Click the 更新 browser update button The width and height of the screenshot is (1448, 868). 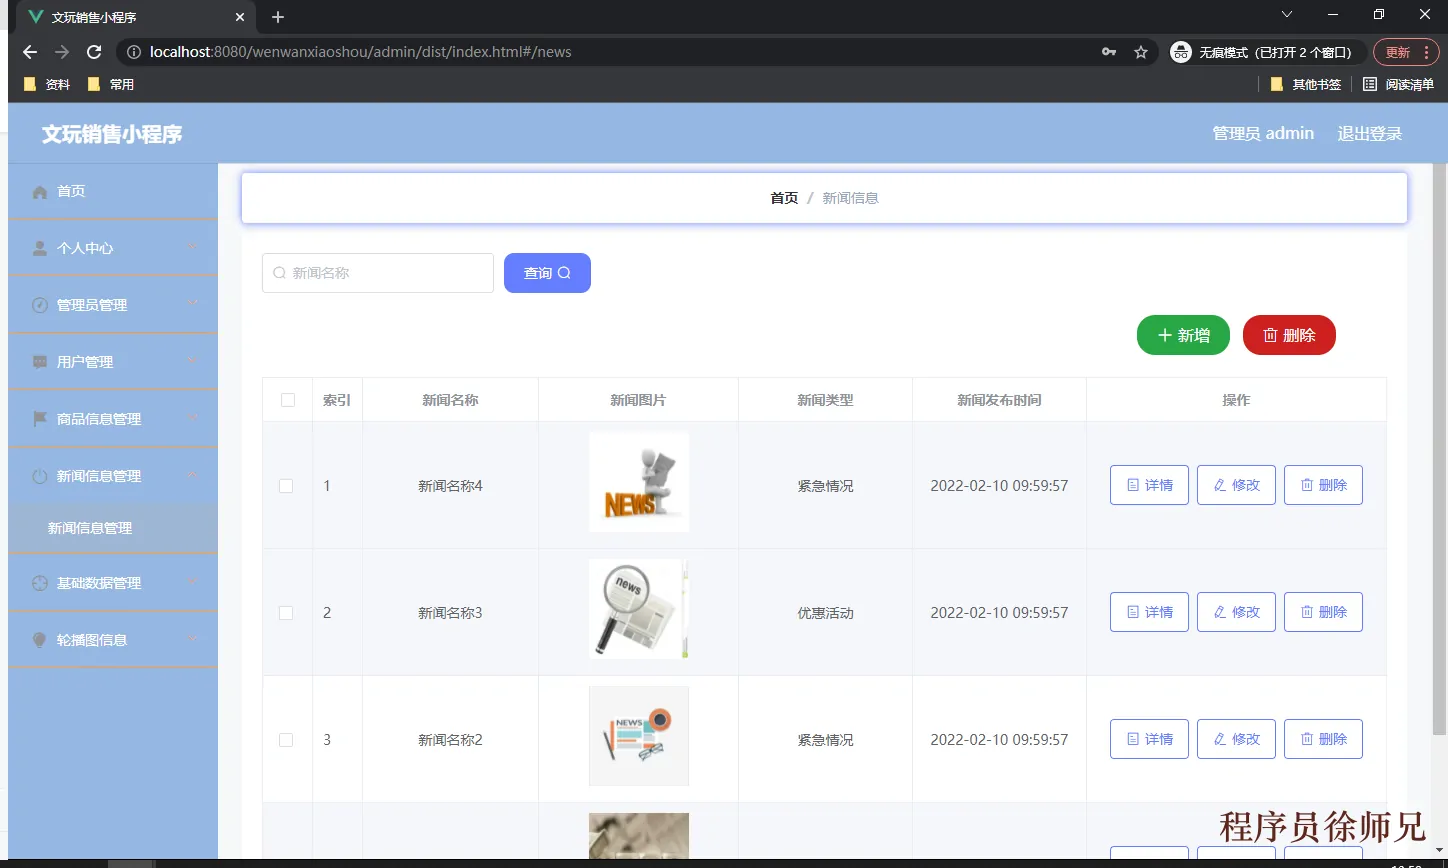click(x=1406, y=52)
